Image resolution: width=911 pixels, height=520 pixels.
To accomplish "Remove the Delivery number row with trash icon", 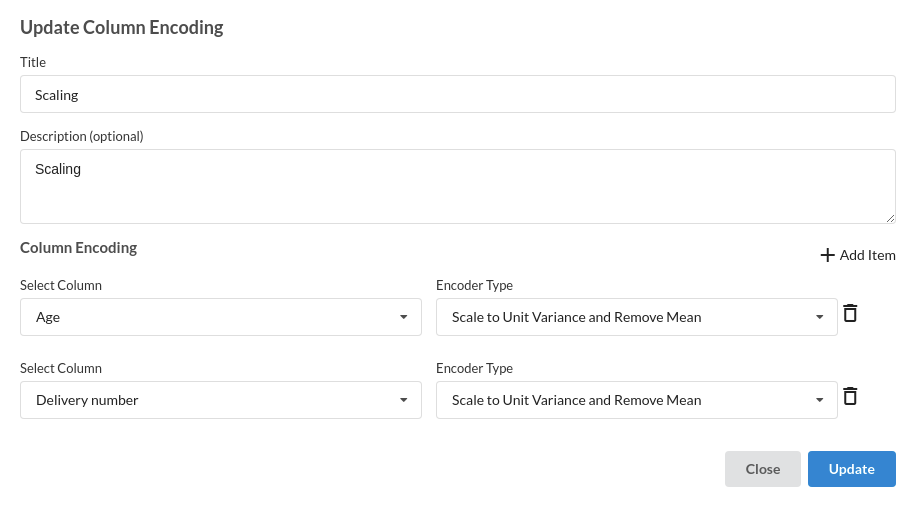I will 850,396.
